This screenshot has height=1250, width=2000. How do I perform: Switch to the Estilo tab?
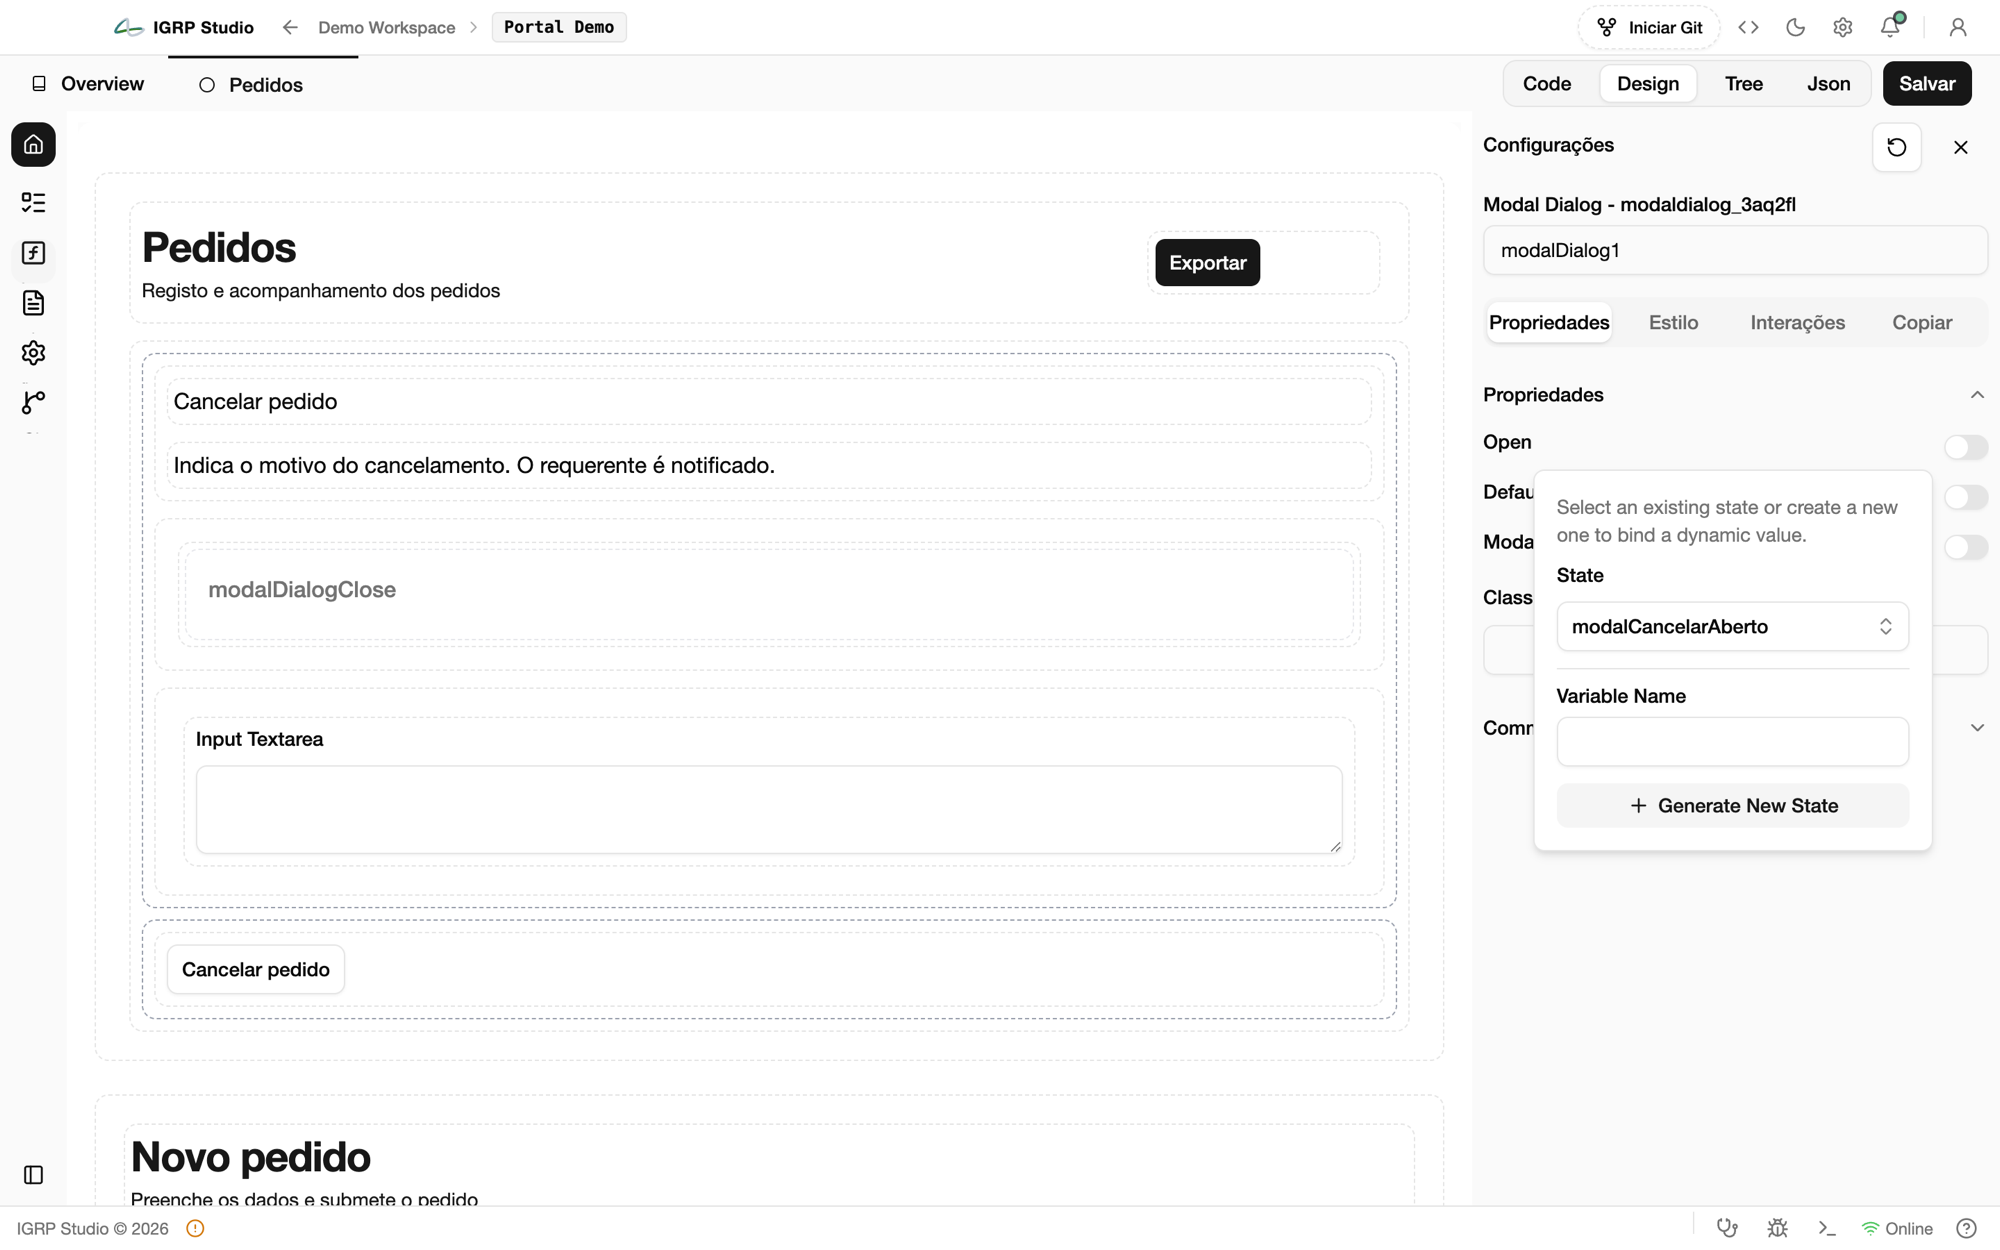coord(1673,322)
